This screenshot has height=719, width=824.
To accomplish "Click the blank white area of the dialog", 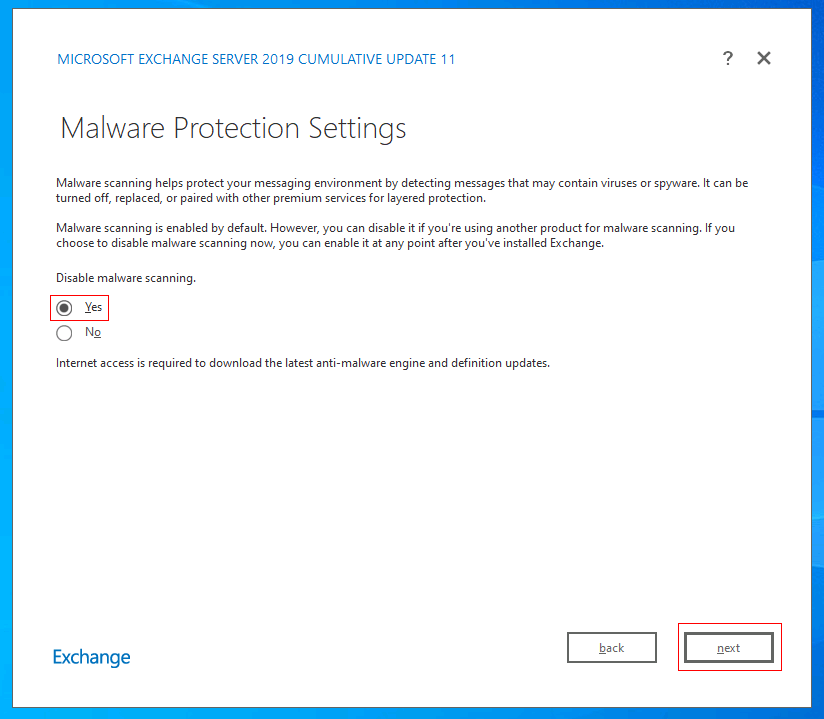I will tap(410, 499).
